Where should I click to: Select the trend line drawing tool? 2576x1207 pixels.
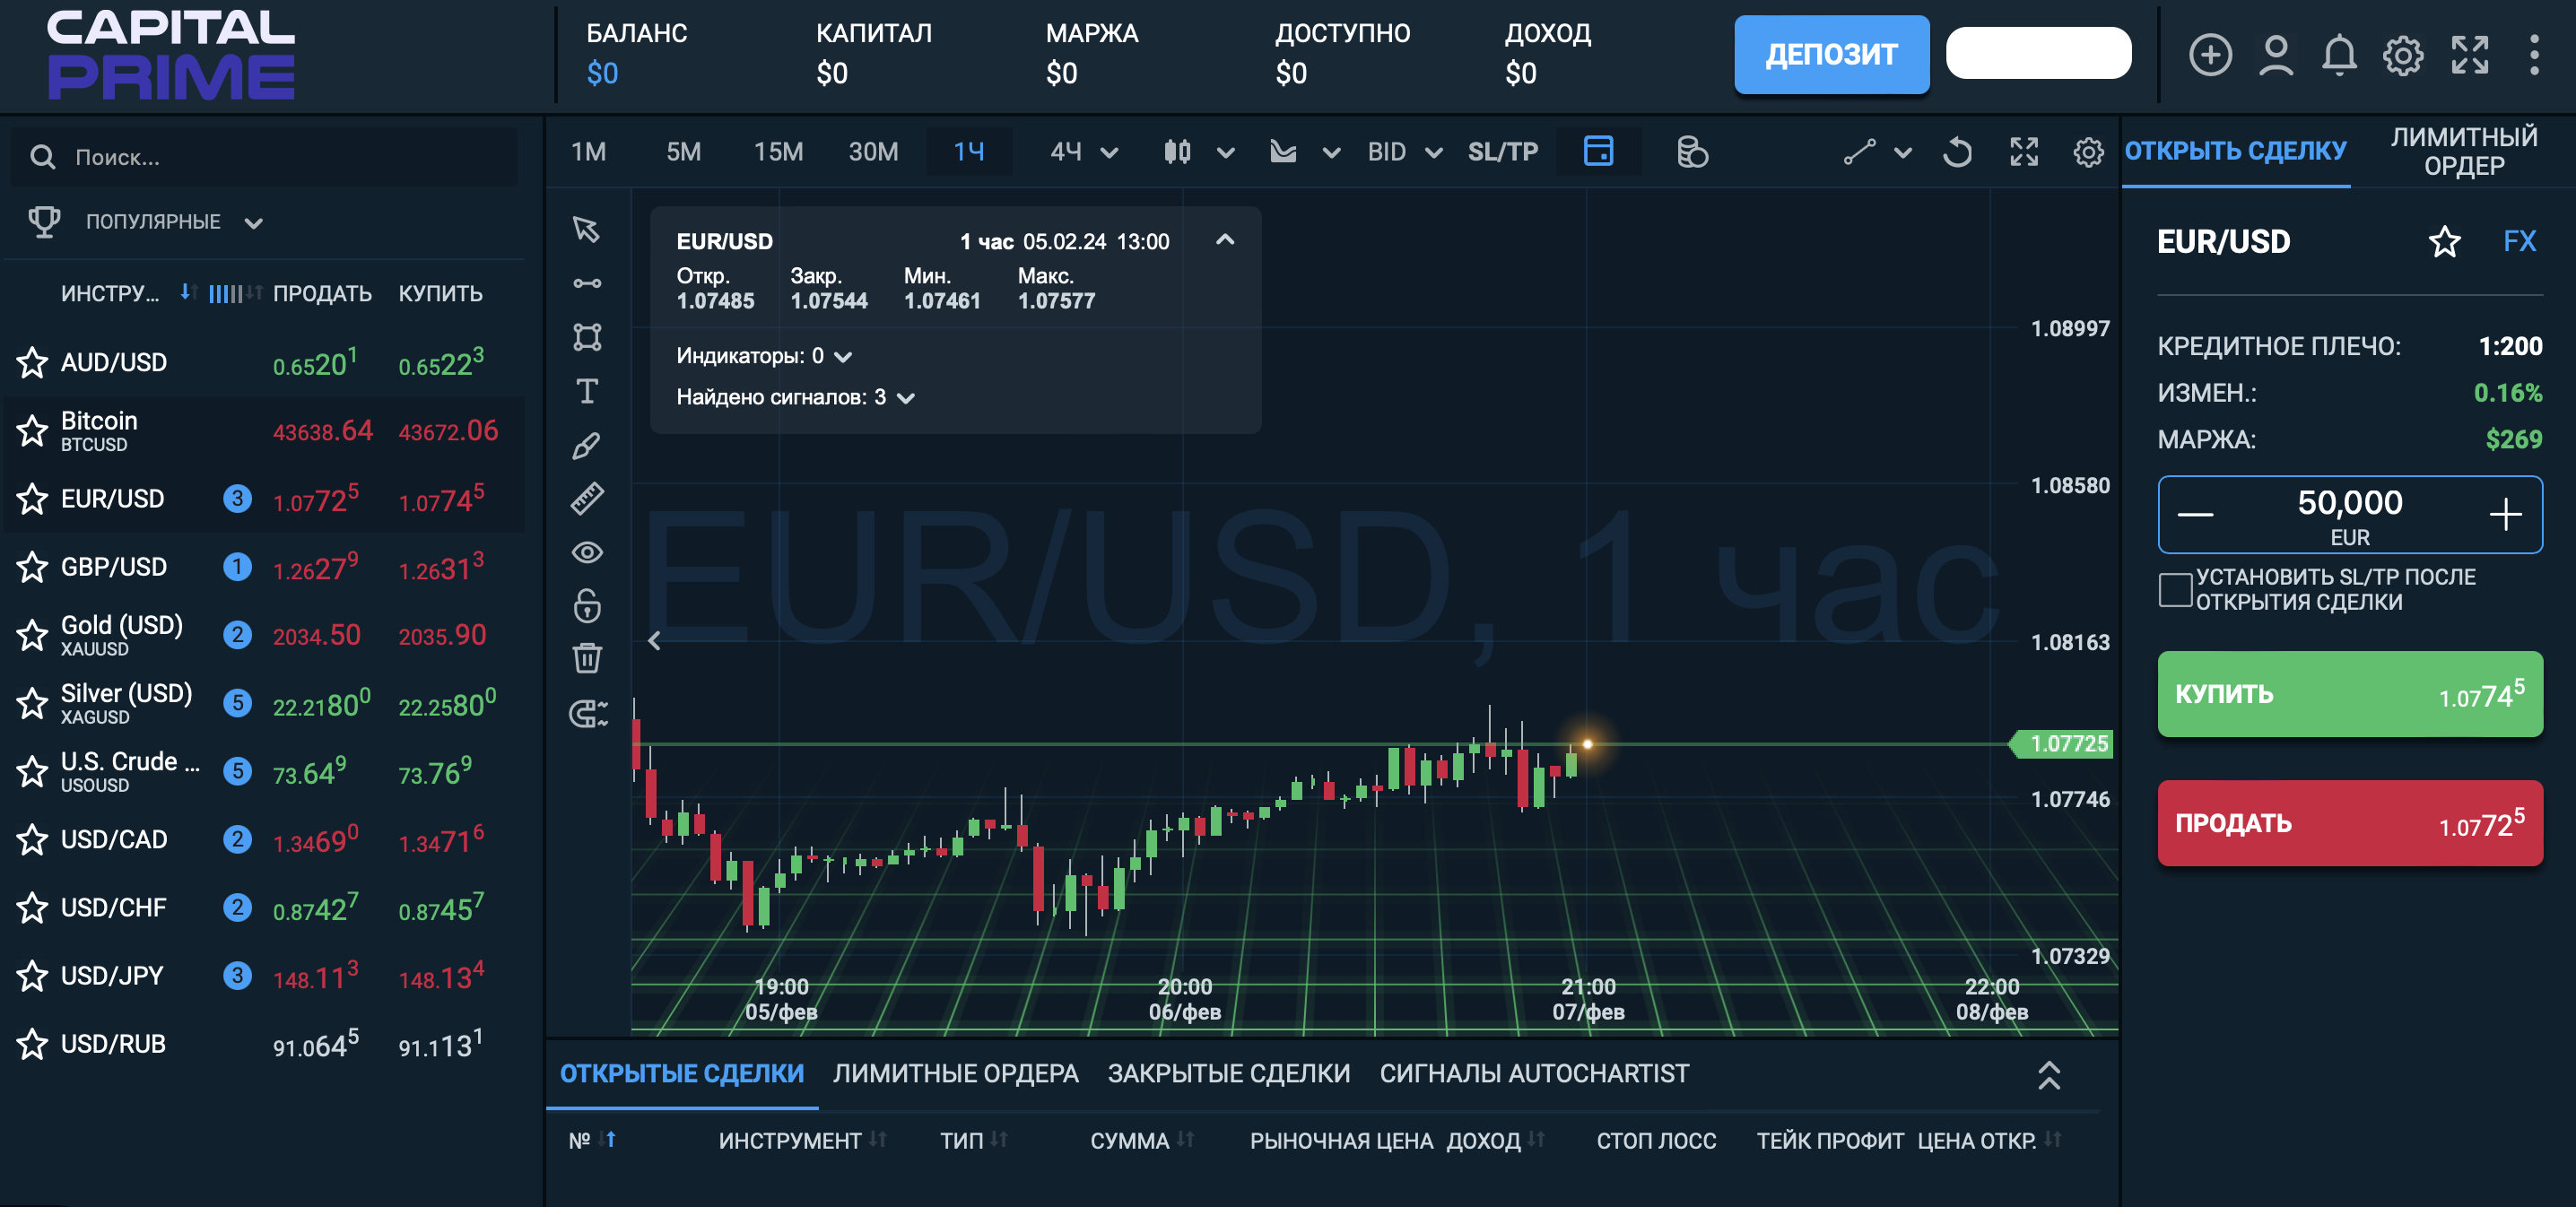586,283
